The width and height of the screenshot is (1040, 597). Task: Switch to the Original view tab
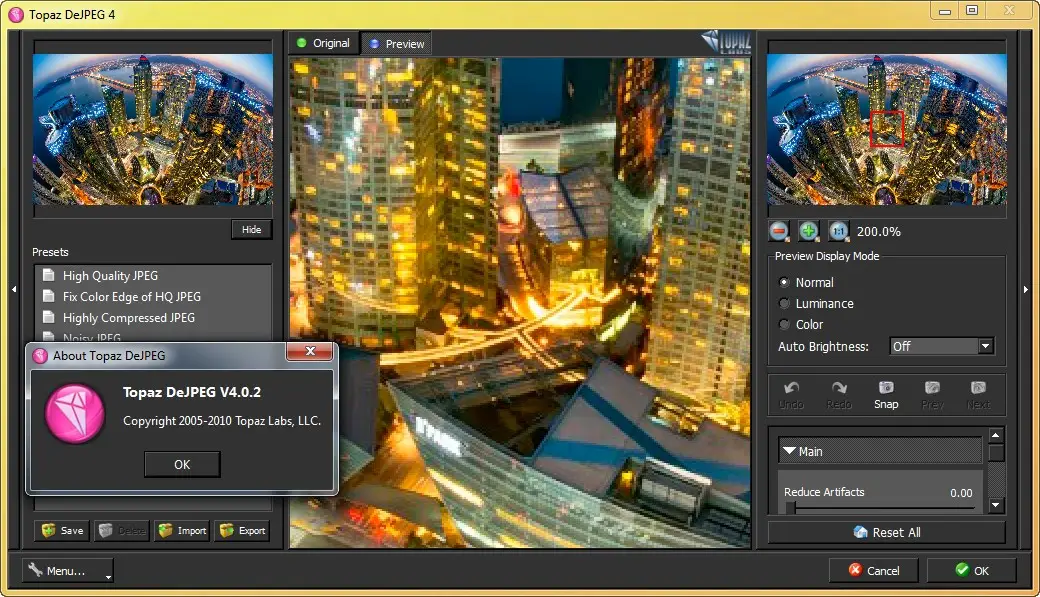tap(324, 43)
